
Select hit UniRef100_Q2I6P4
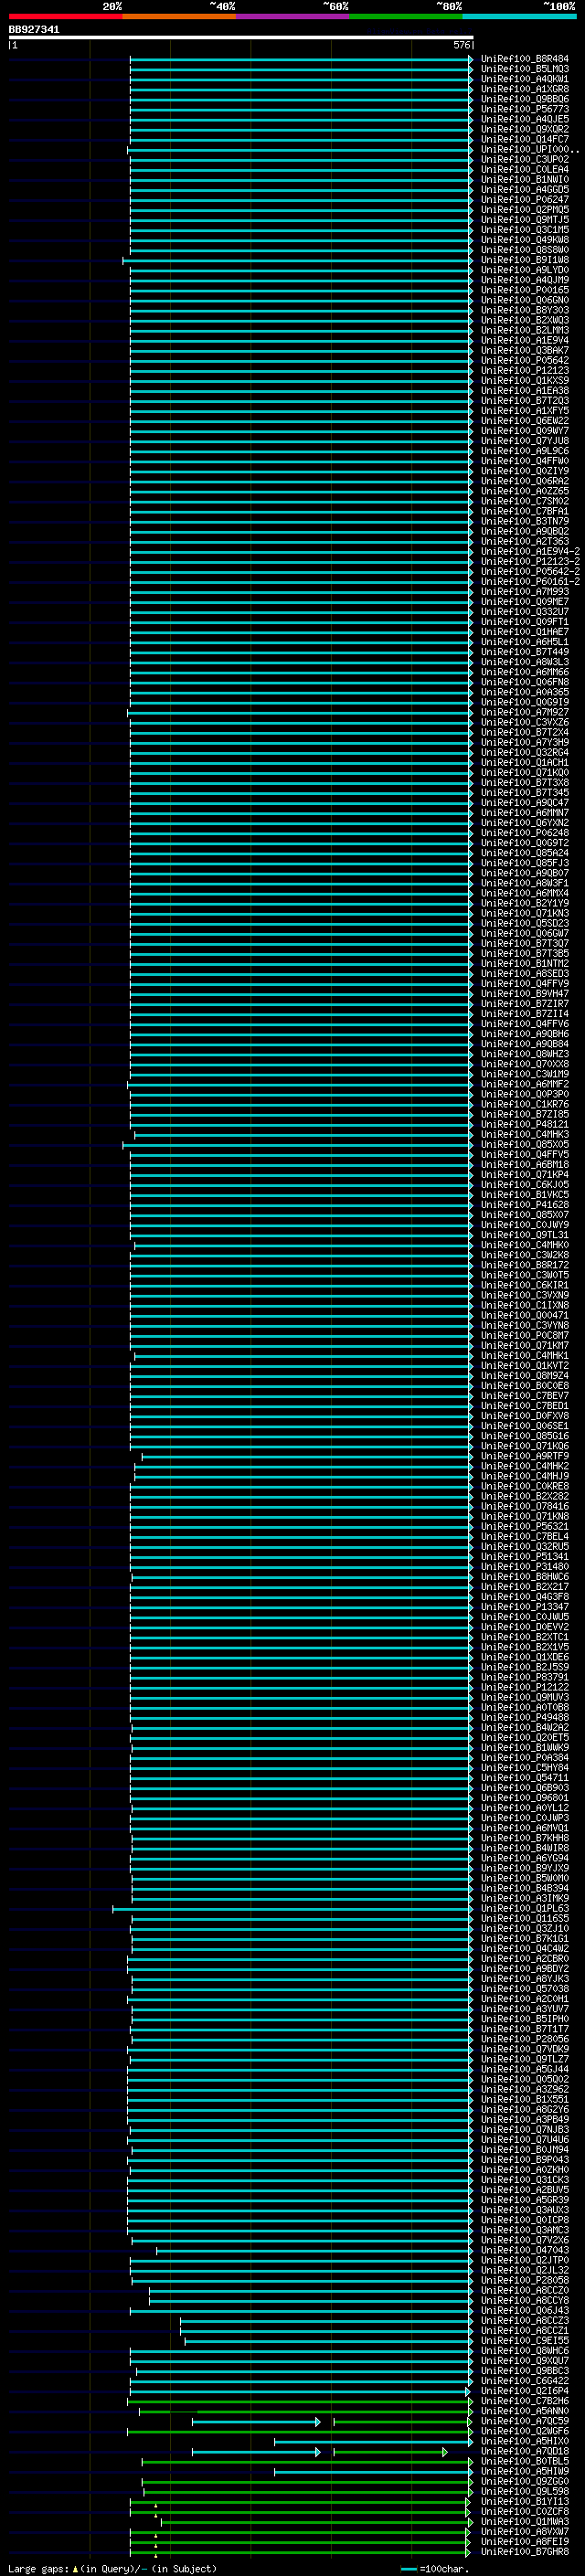525,2390
